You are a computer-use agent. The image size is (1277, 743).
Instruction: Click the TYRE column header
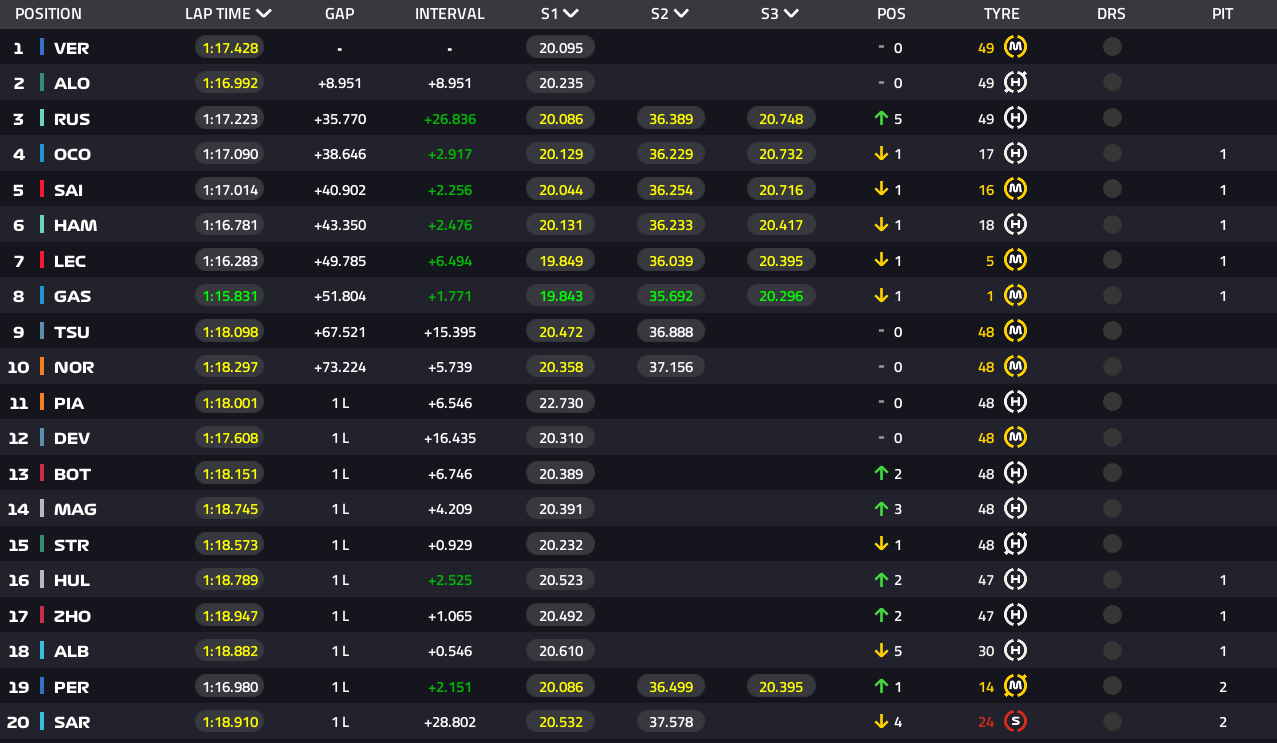click(1001, 14)
